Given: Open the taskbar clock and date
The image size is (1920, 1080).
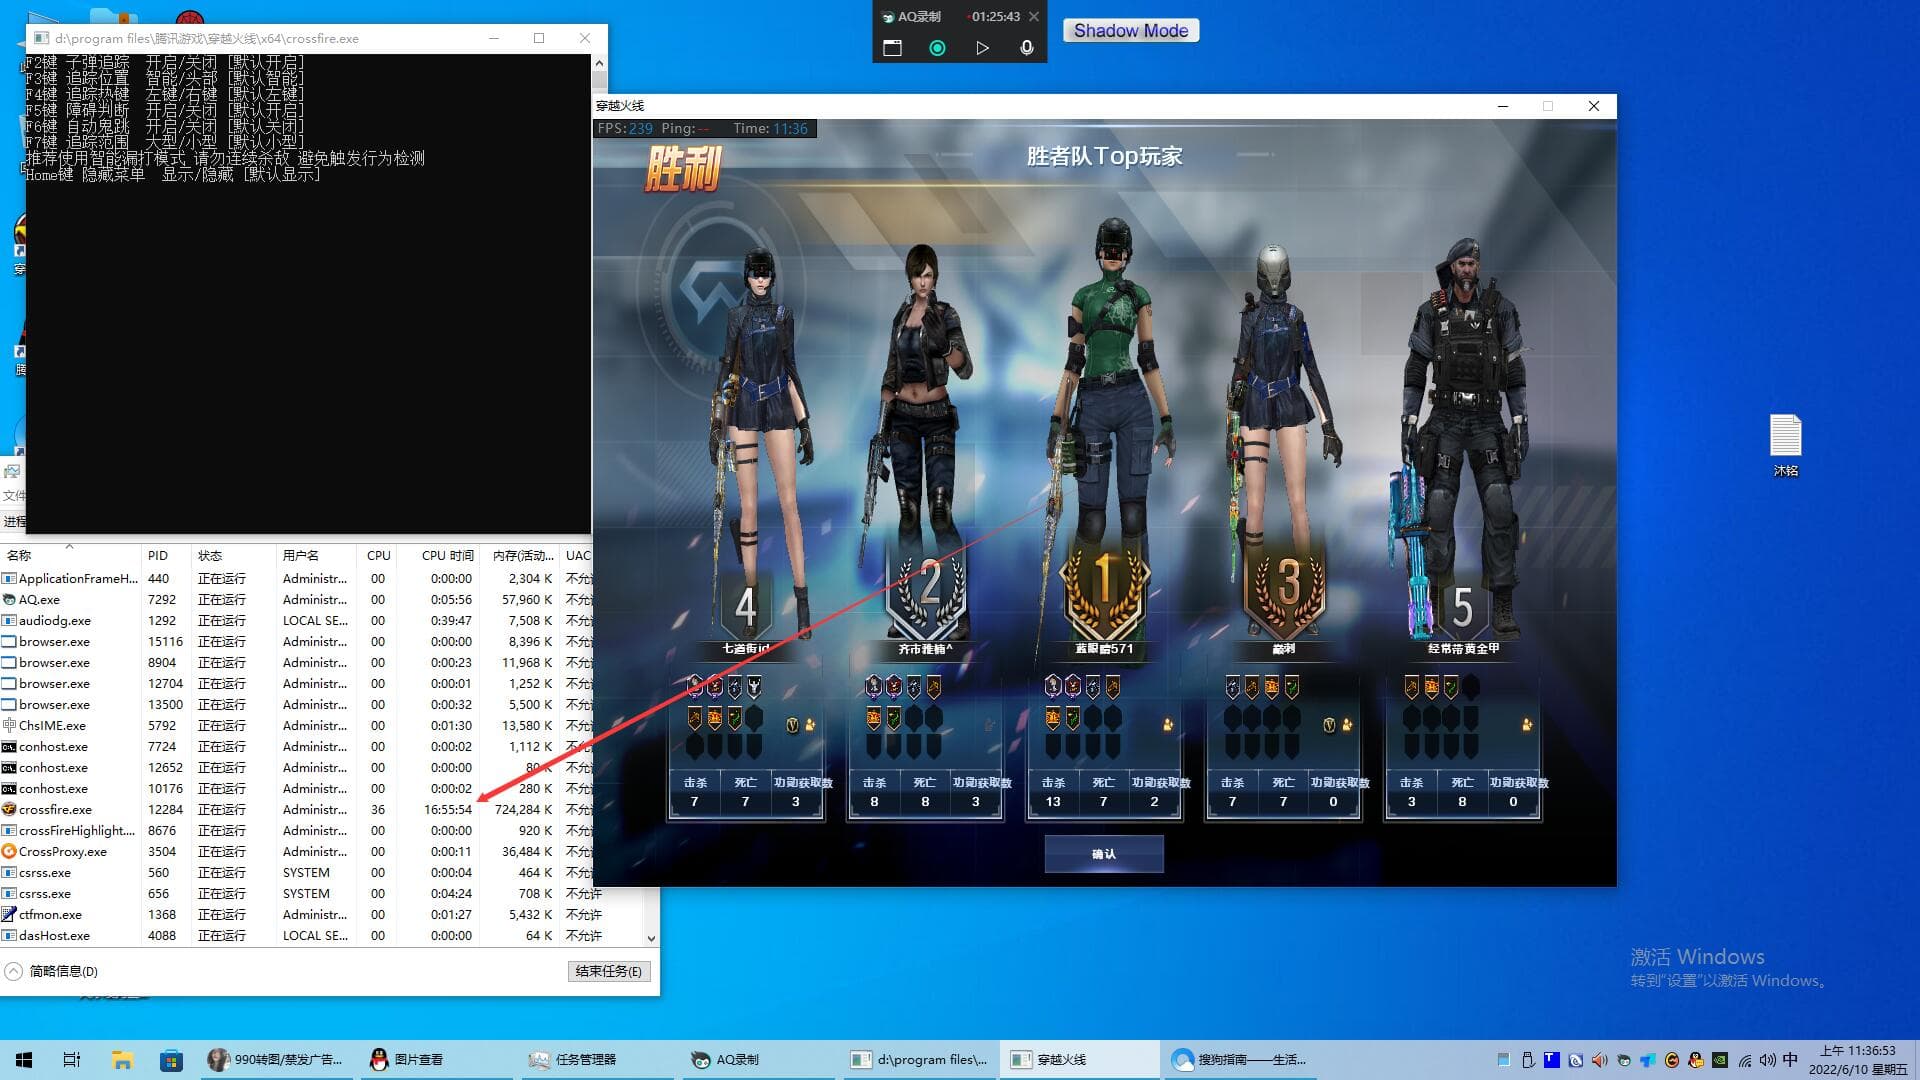Looking at the screenshot, I should click(x=1858, y=1060).
